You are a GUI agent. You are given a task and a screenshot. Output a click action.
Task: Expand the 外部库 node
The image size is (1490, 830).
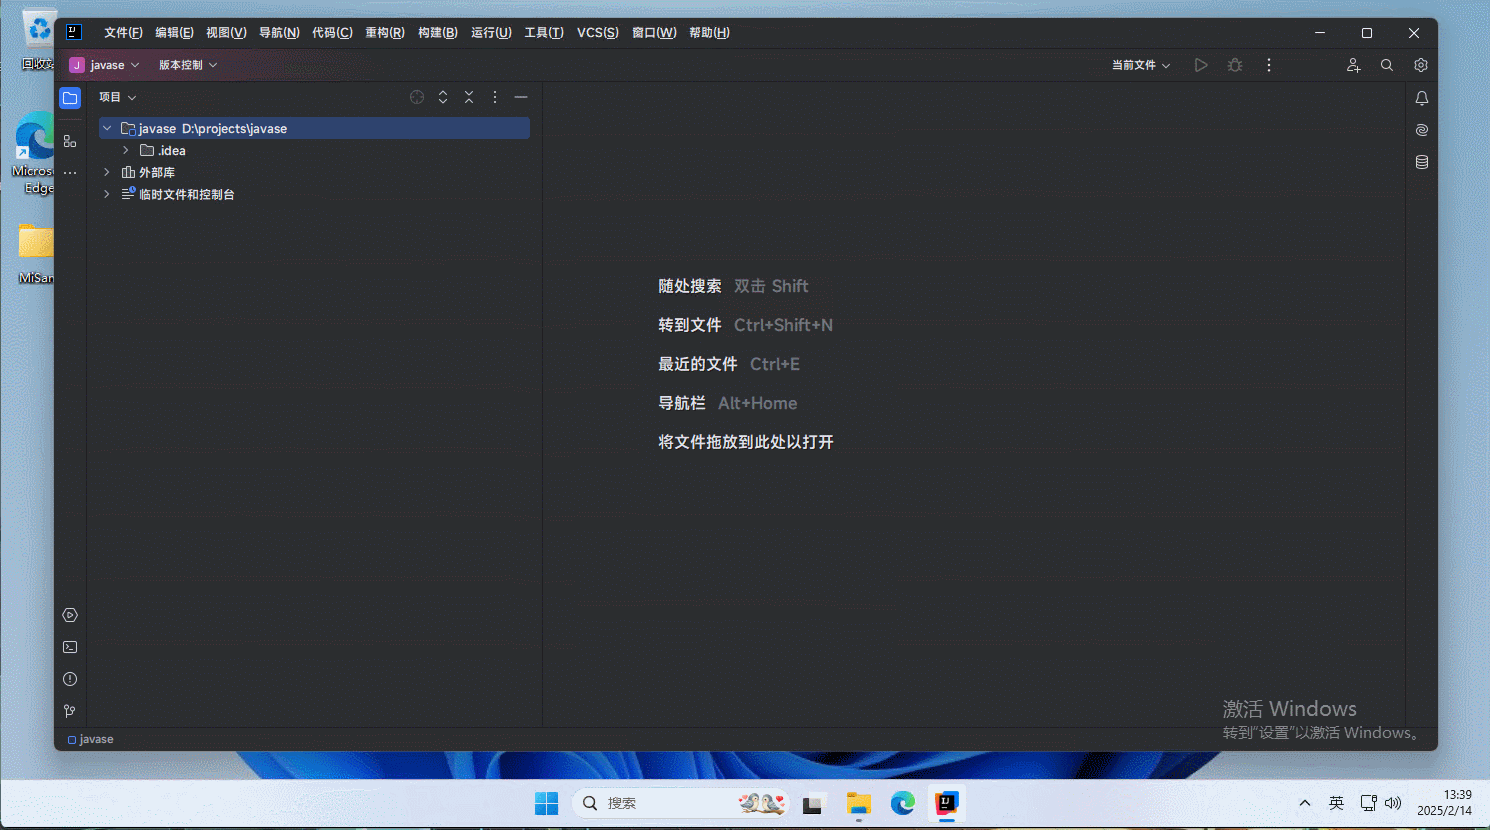107,173
